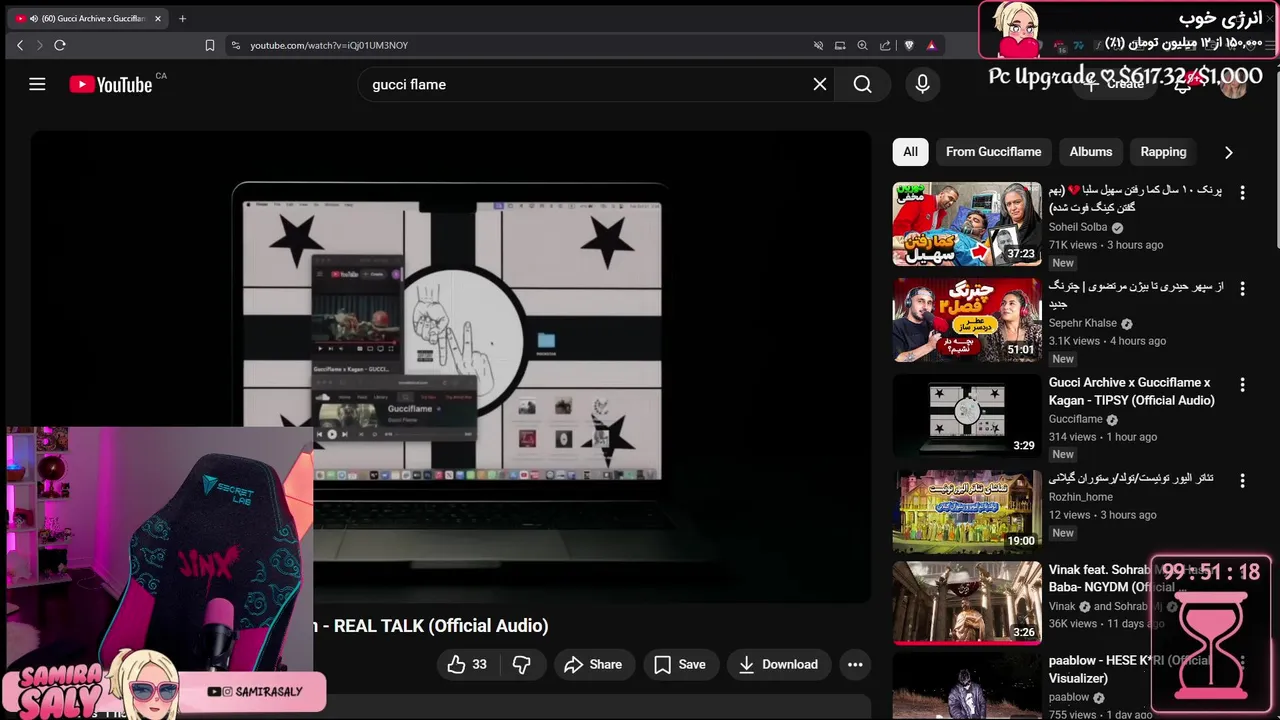Viewport: 1280px width, 720px height.
Task: Open paablow HESE K*RI video title
Action: pos(1130,669)
